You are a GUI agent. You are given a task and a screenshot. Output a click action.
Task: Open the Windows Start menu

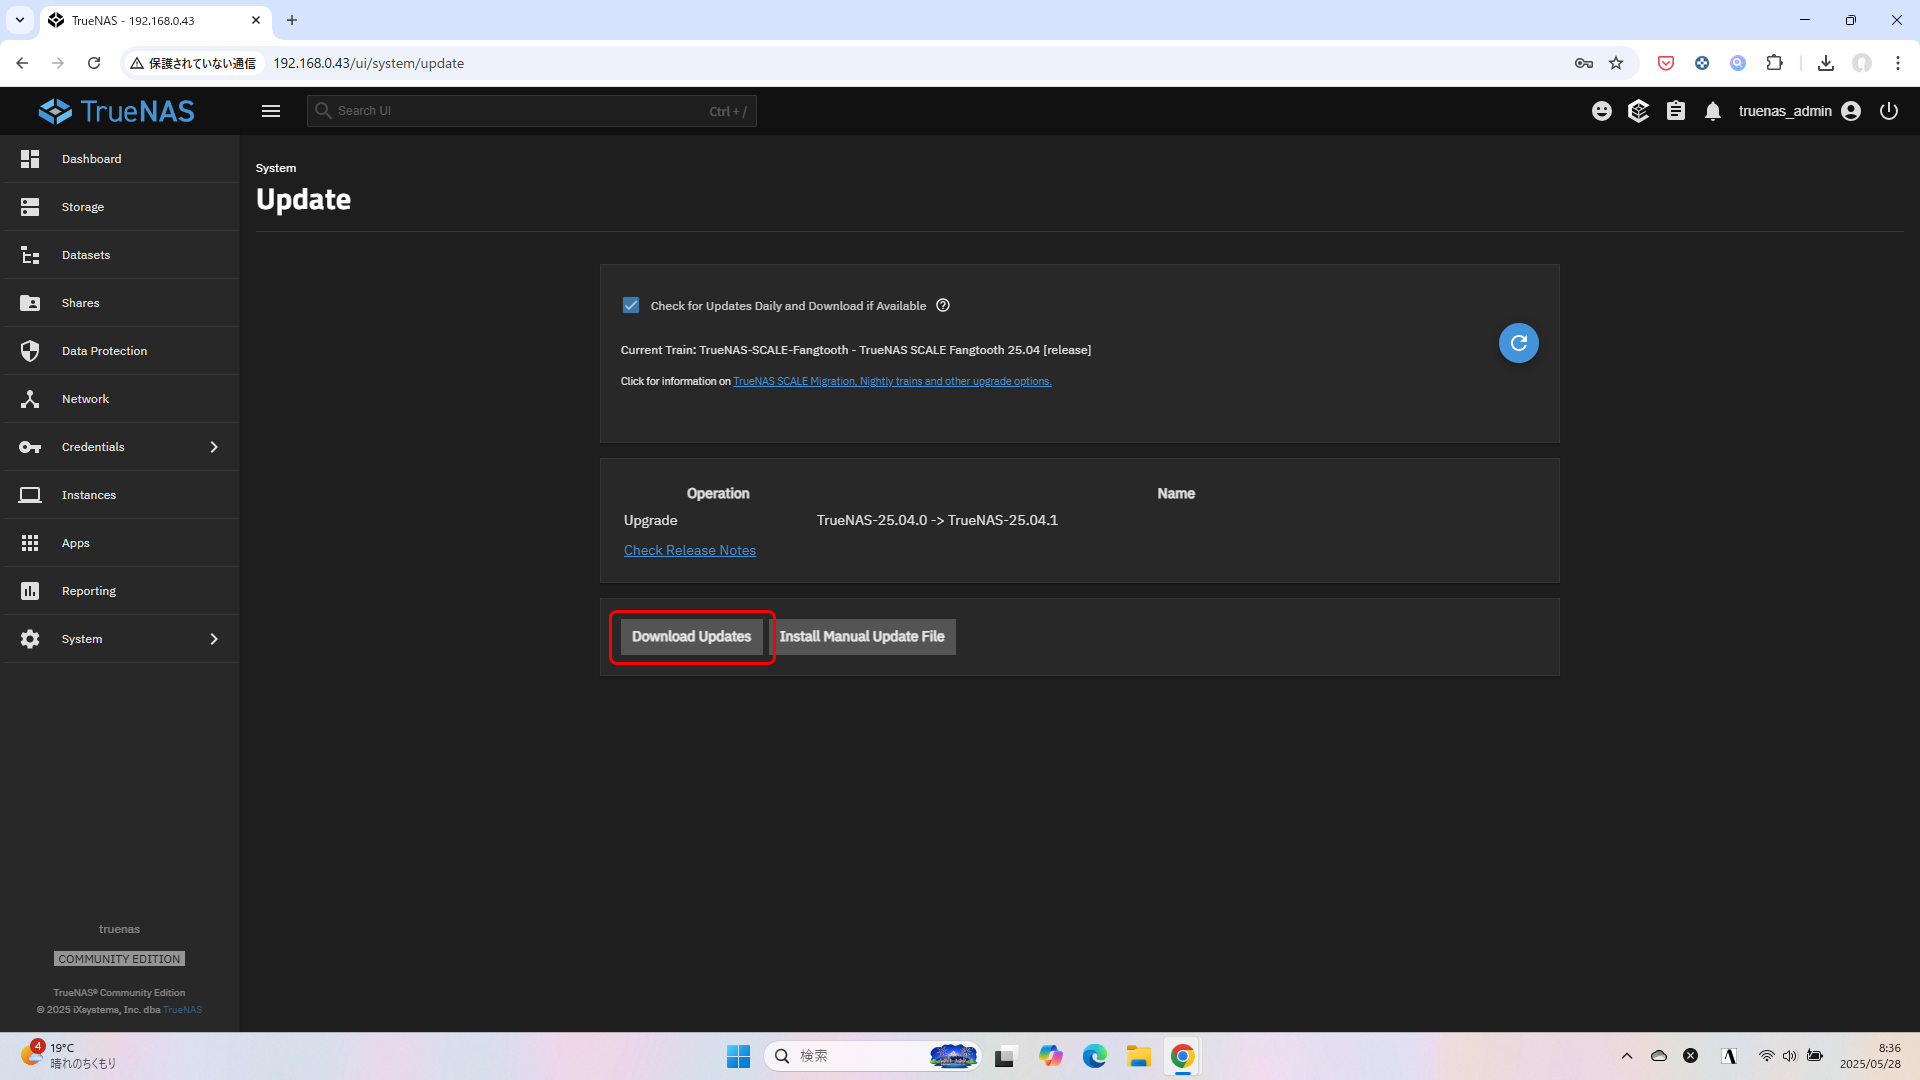[738, 1056]
